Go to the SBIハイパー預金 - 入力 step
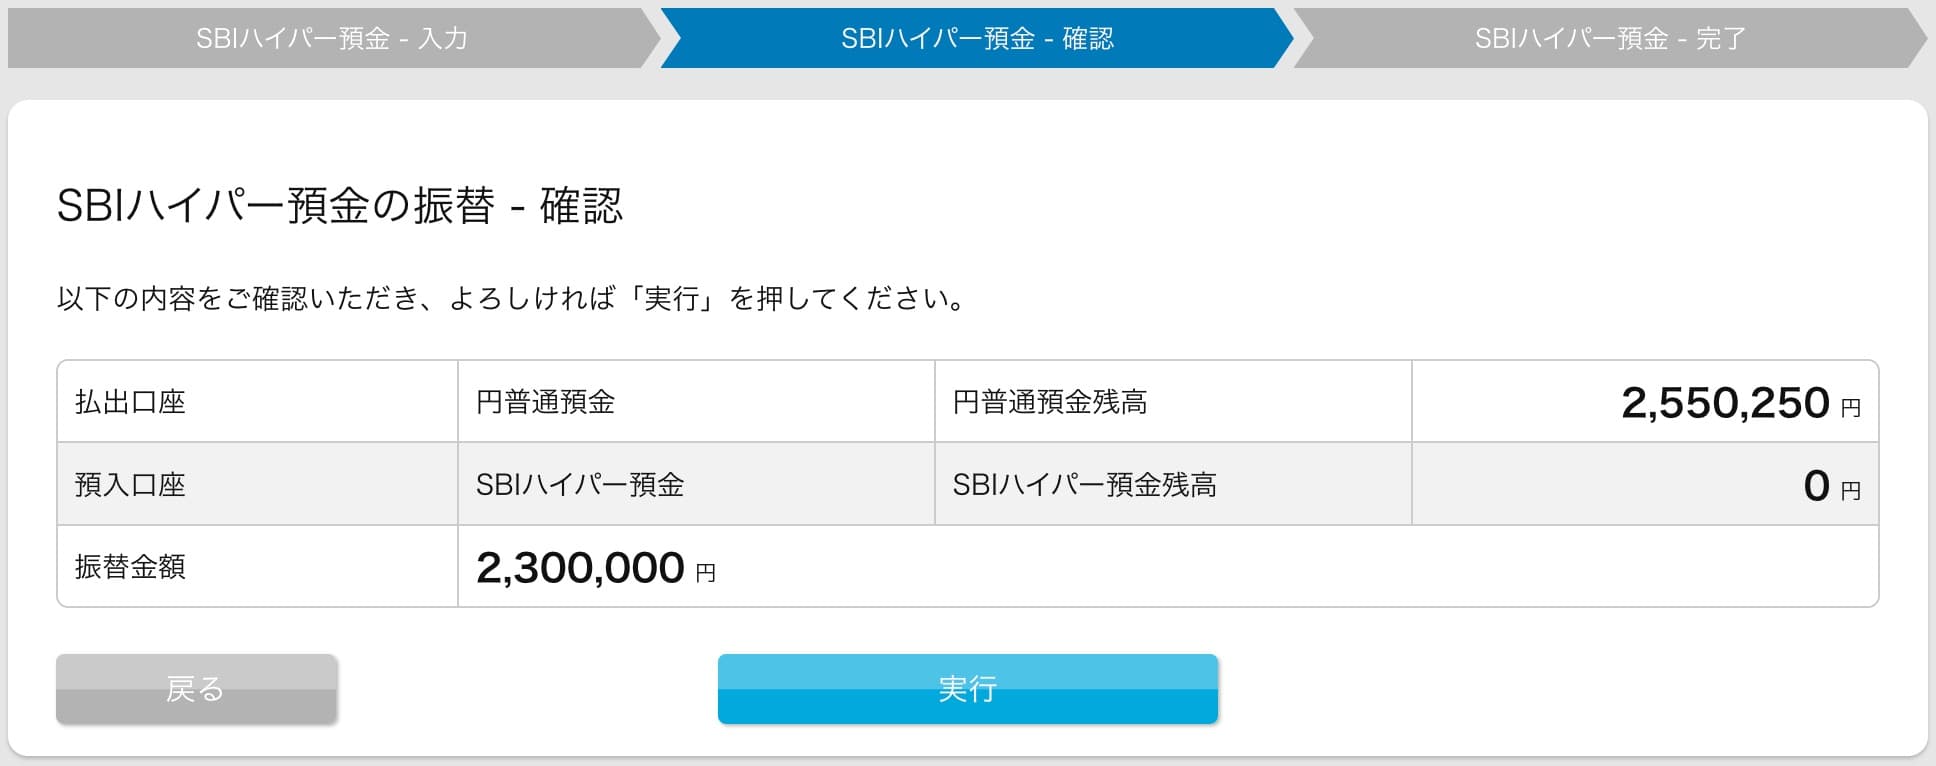 click(x=332, y=38)
